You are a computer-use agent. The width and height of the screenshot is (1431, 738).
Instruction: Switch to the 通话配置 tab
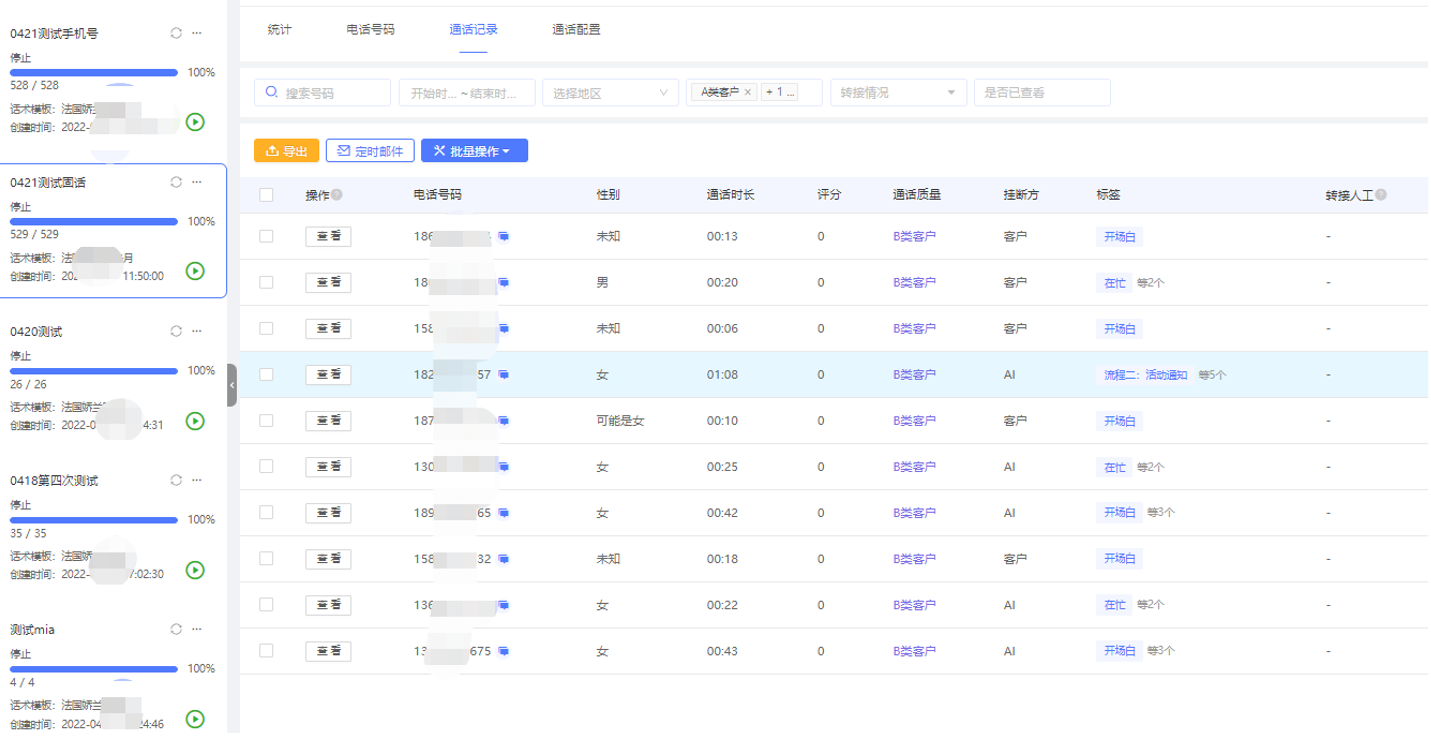(577, 30)
